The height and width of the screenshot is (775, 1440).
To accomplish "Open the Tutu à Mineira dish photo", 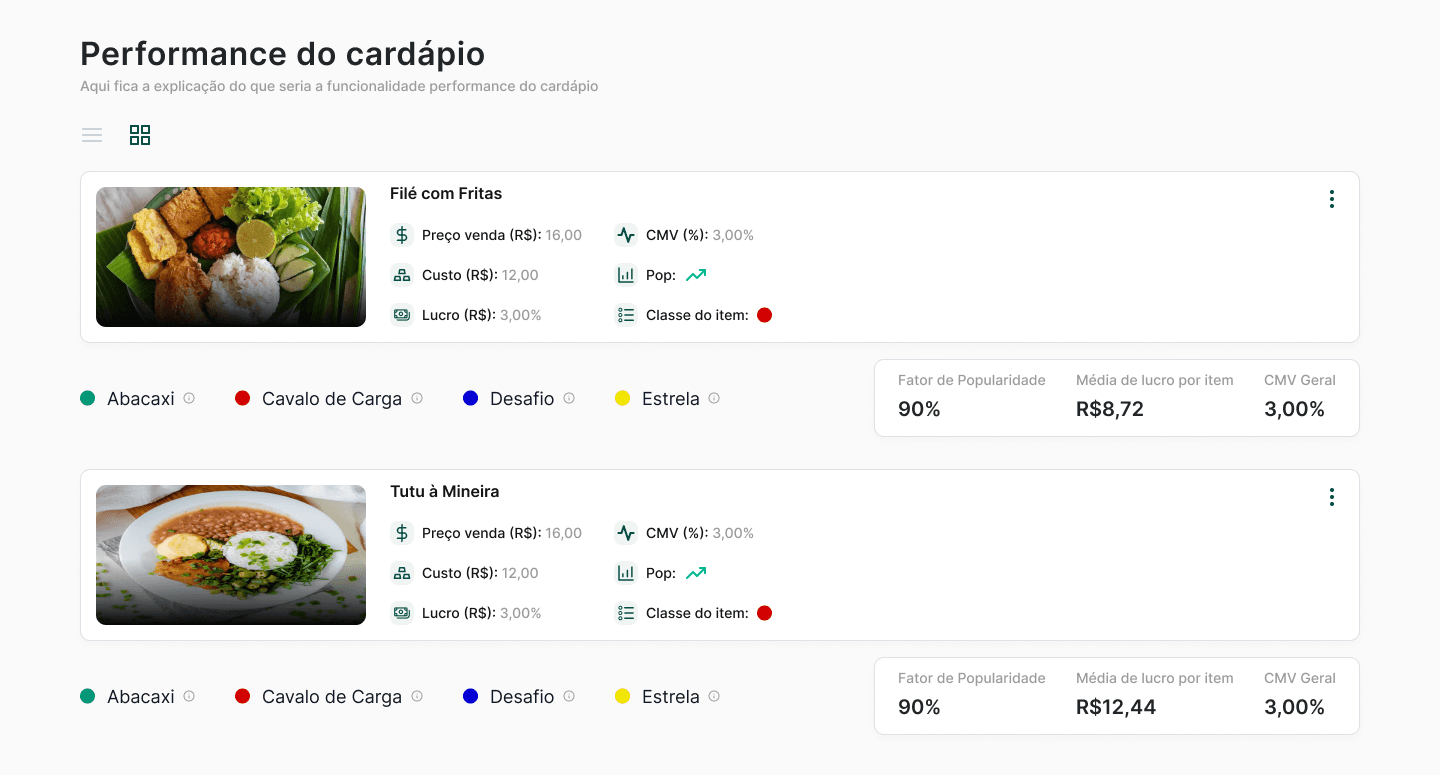I will pos(231,555).
